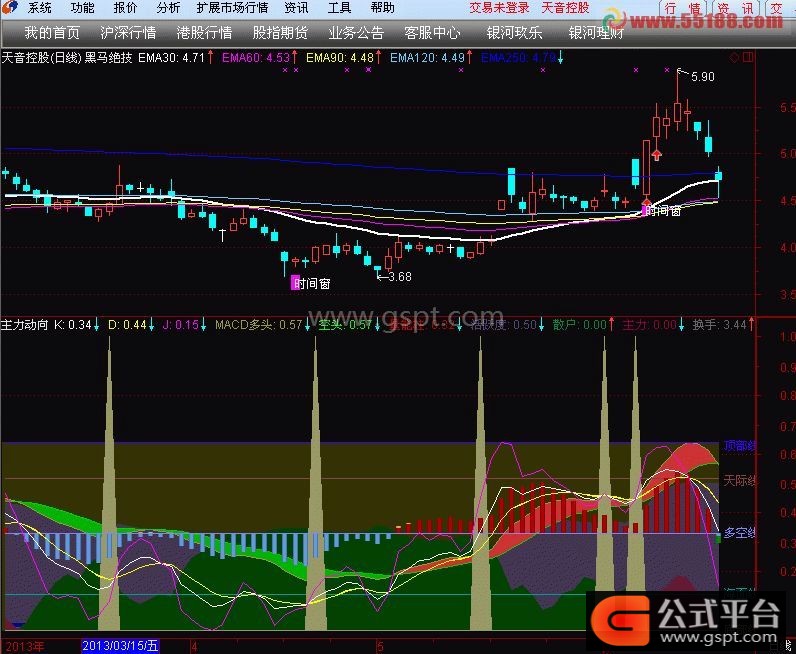Viewport: 796px width, 654px height.
Task: Open 客服中心 page
Action: click(433, 34)
